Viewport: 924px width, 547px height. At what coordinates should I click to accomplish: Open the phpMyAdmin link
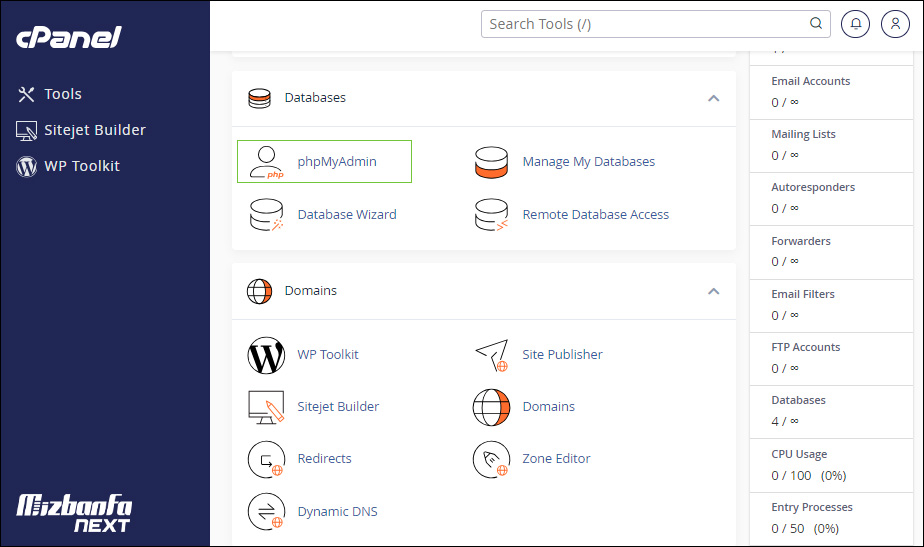[x=337, y=162]
